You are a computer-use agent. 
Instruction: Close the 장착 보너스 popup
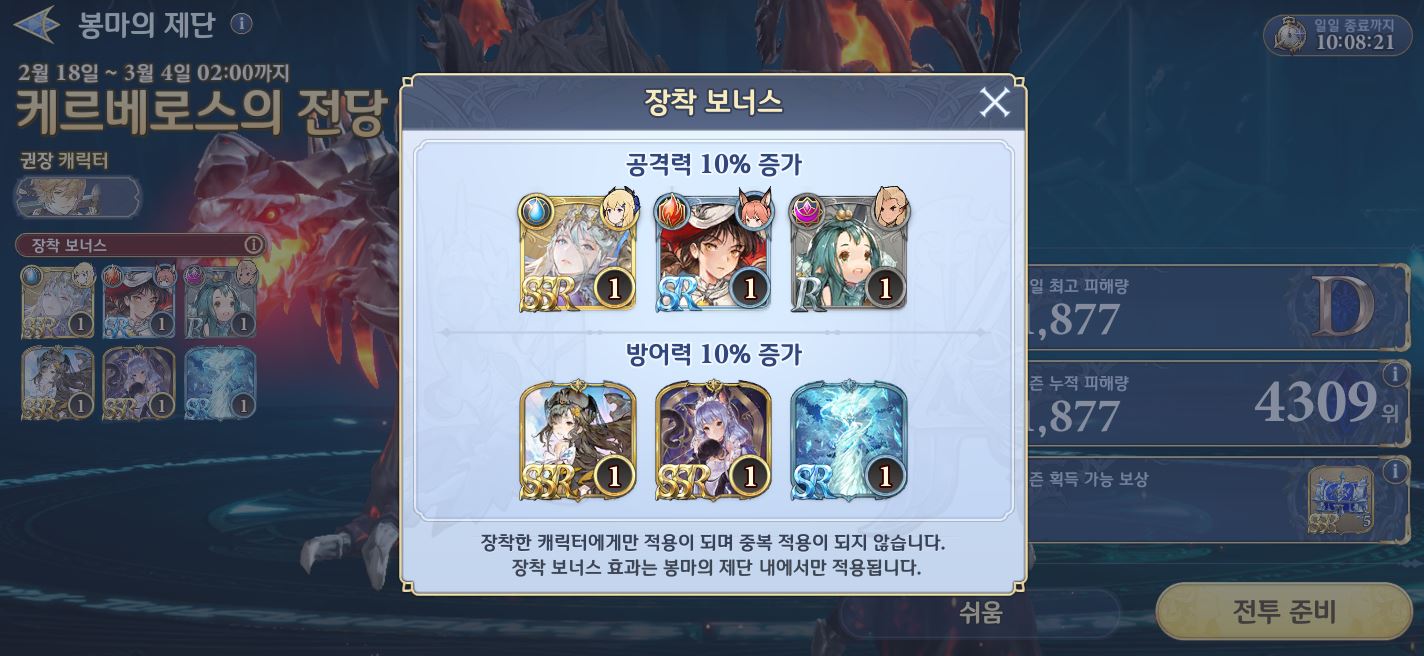[994, 103]
